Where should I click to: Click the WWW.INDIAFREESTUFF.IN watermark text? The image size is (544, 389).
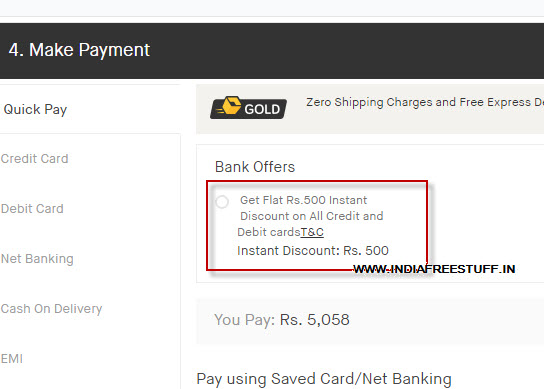click(x=434, y=269)
